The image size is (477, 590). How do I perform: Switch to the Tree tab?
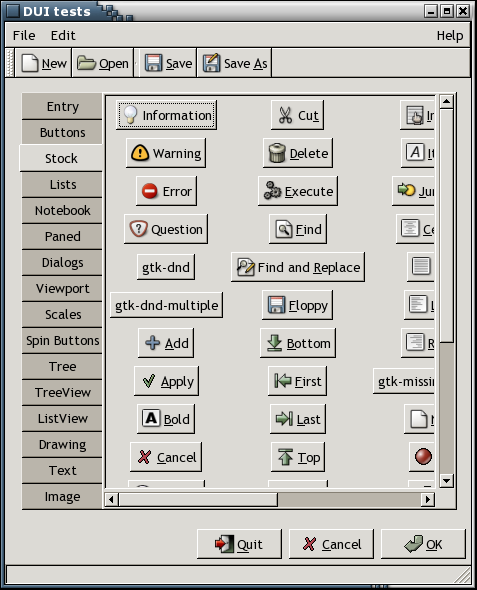tap(62, 366)
